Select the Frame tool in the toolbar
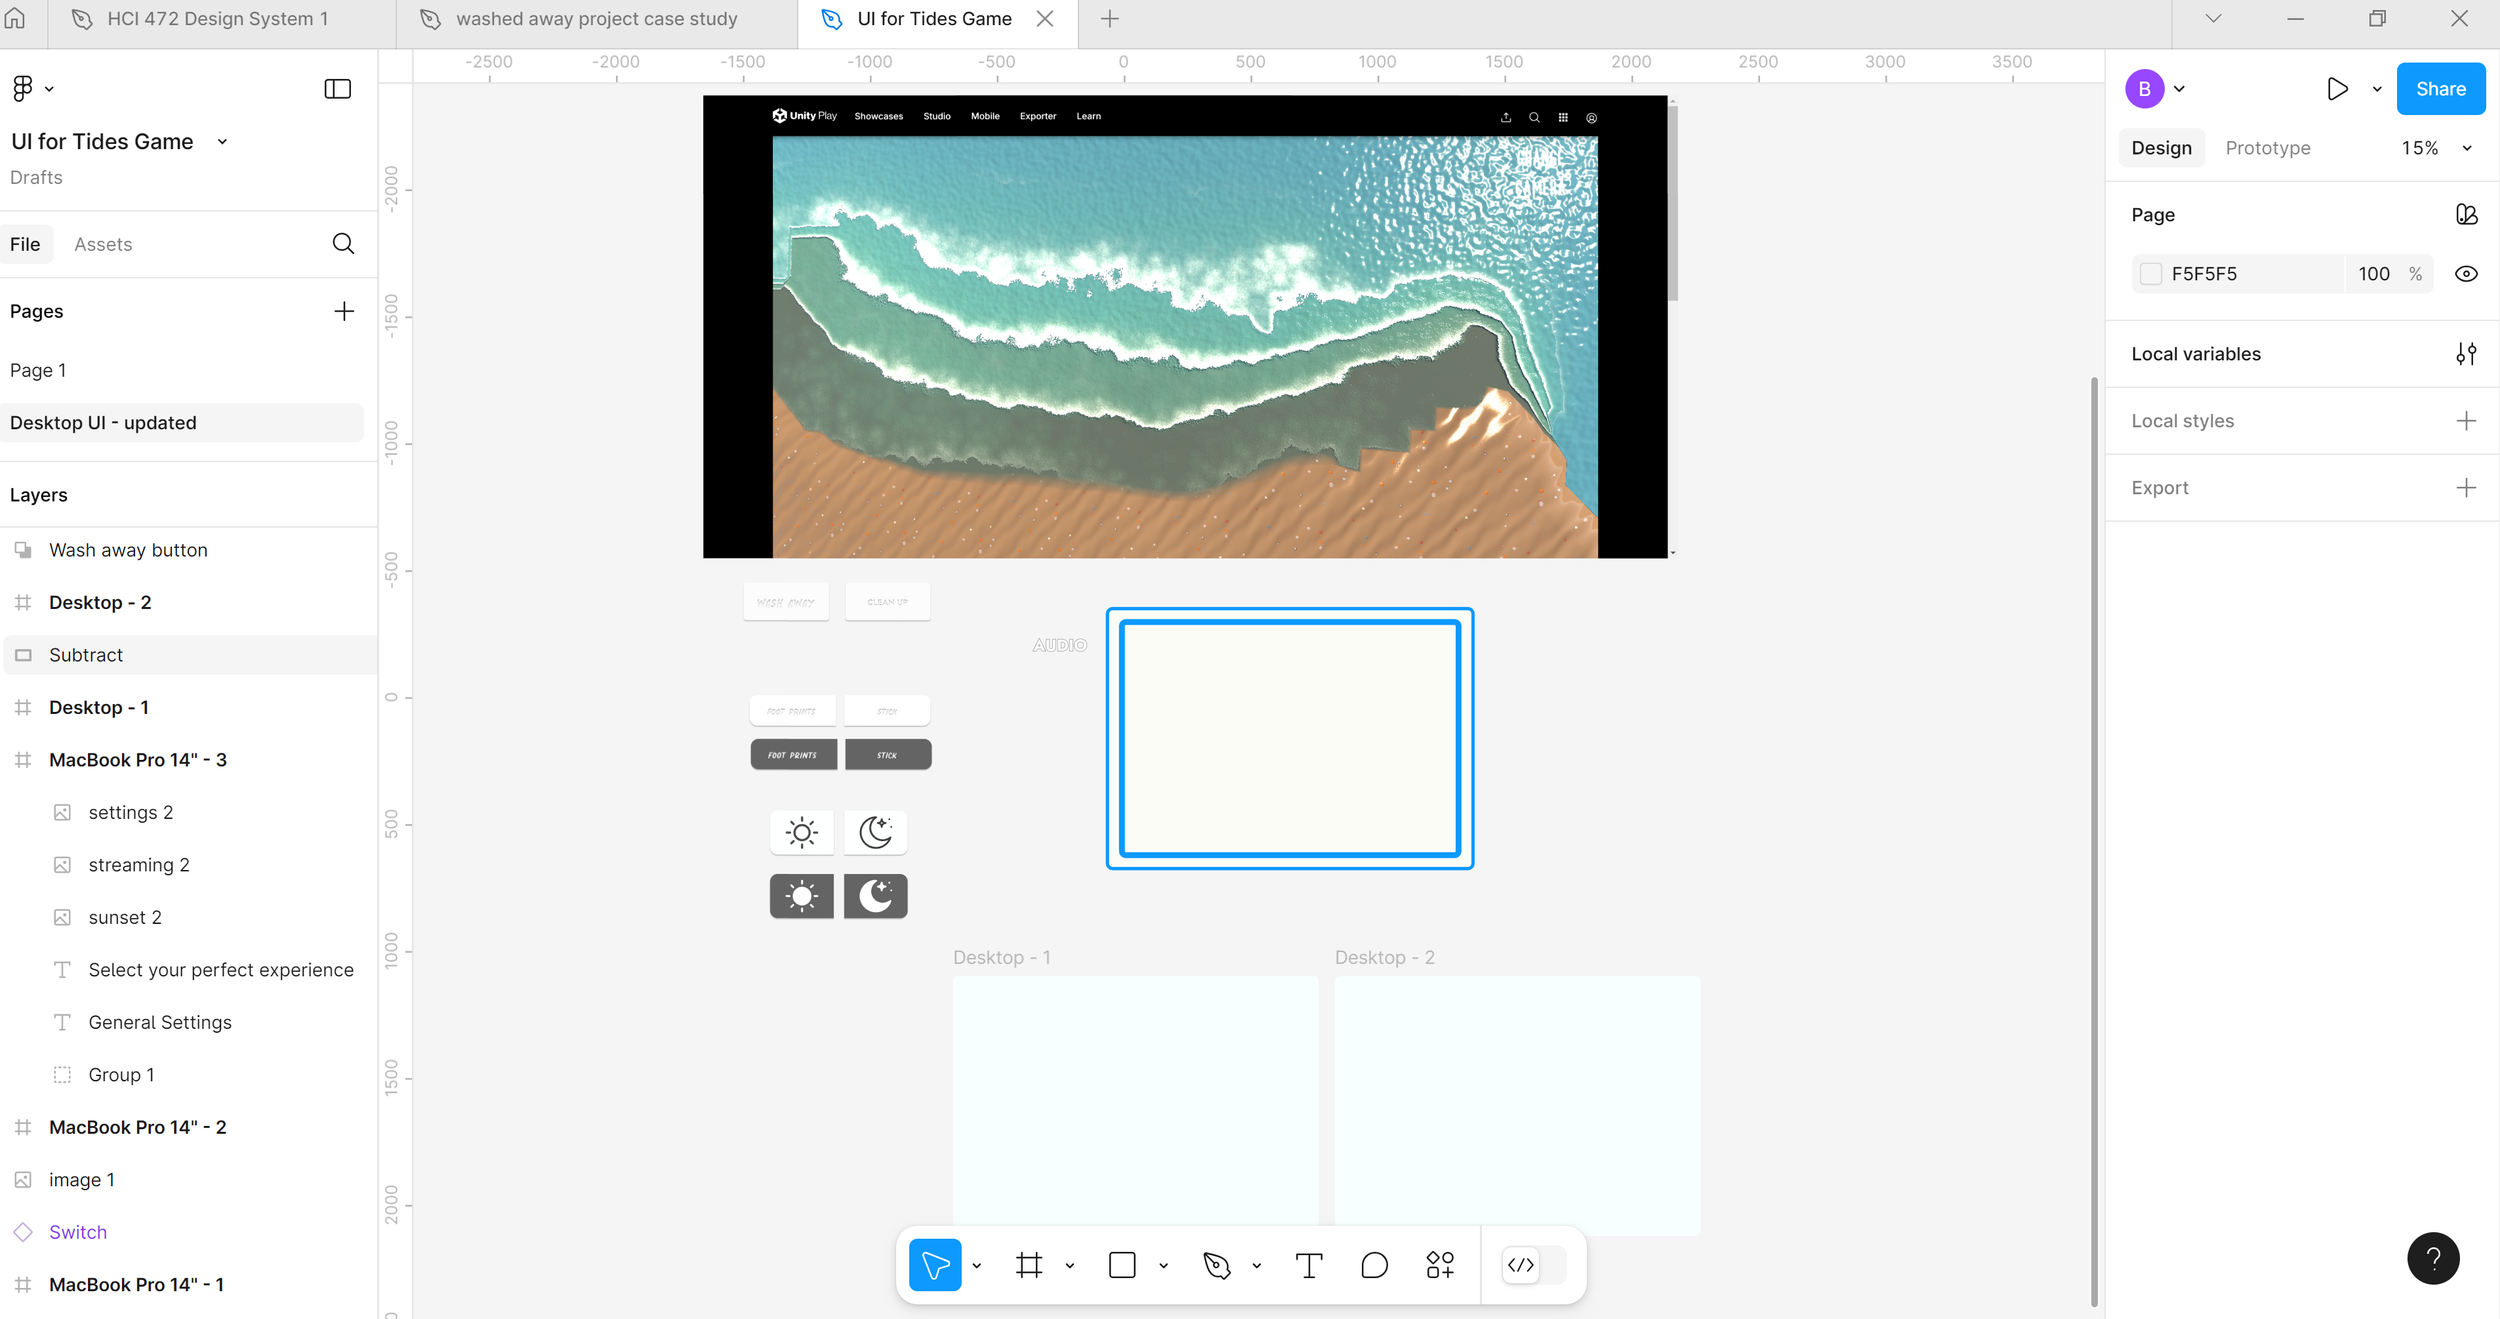 tap(1029, 1265)
